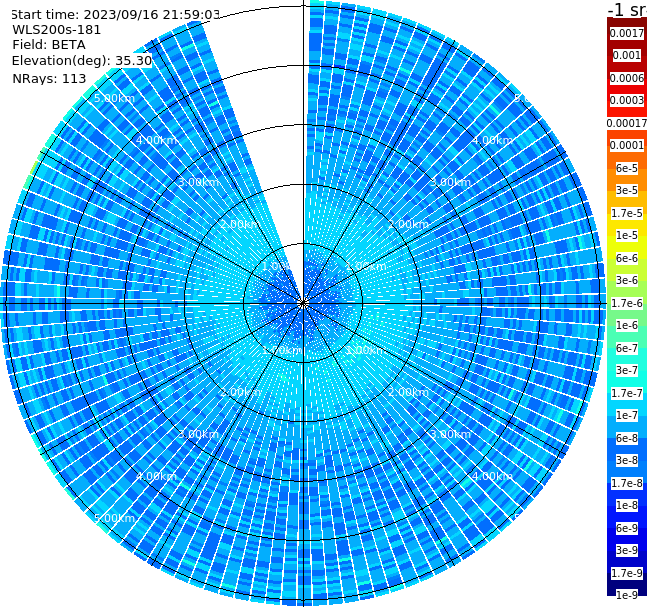Click the 6e-6 colorbar label
The height and width of the screenshot is (607, 647).
[x=627, y=258]
